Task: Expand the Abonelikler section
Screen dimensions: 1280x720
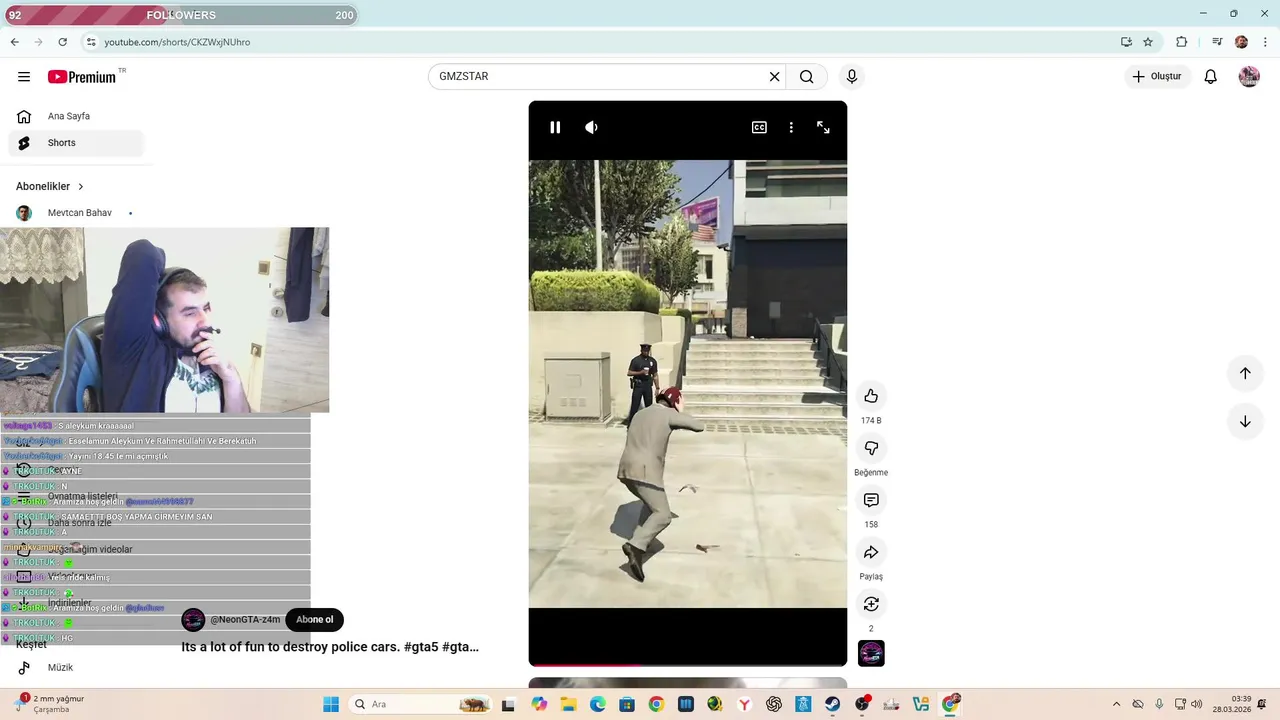Action: click(50, 186)
